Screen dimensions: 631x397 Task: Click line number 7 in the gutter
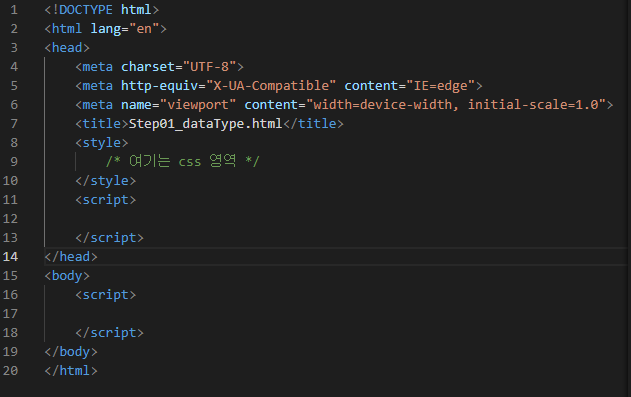coord(14,124)
